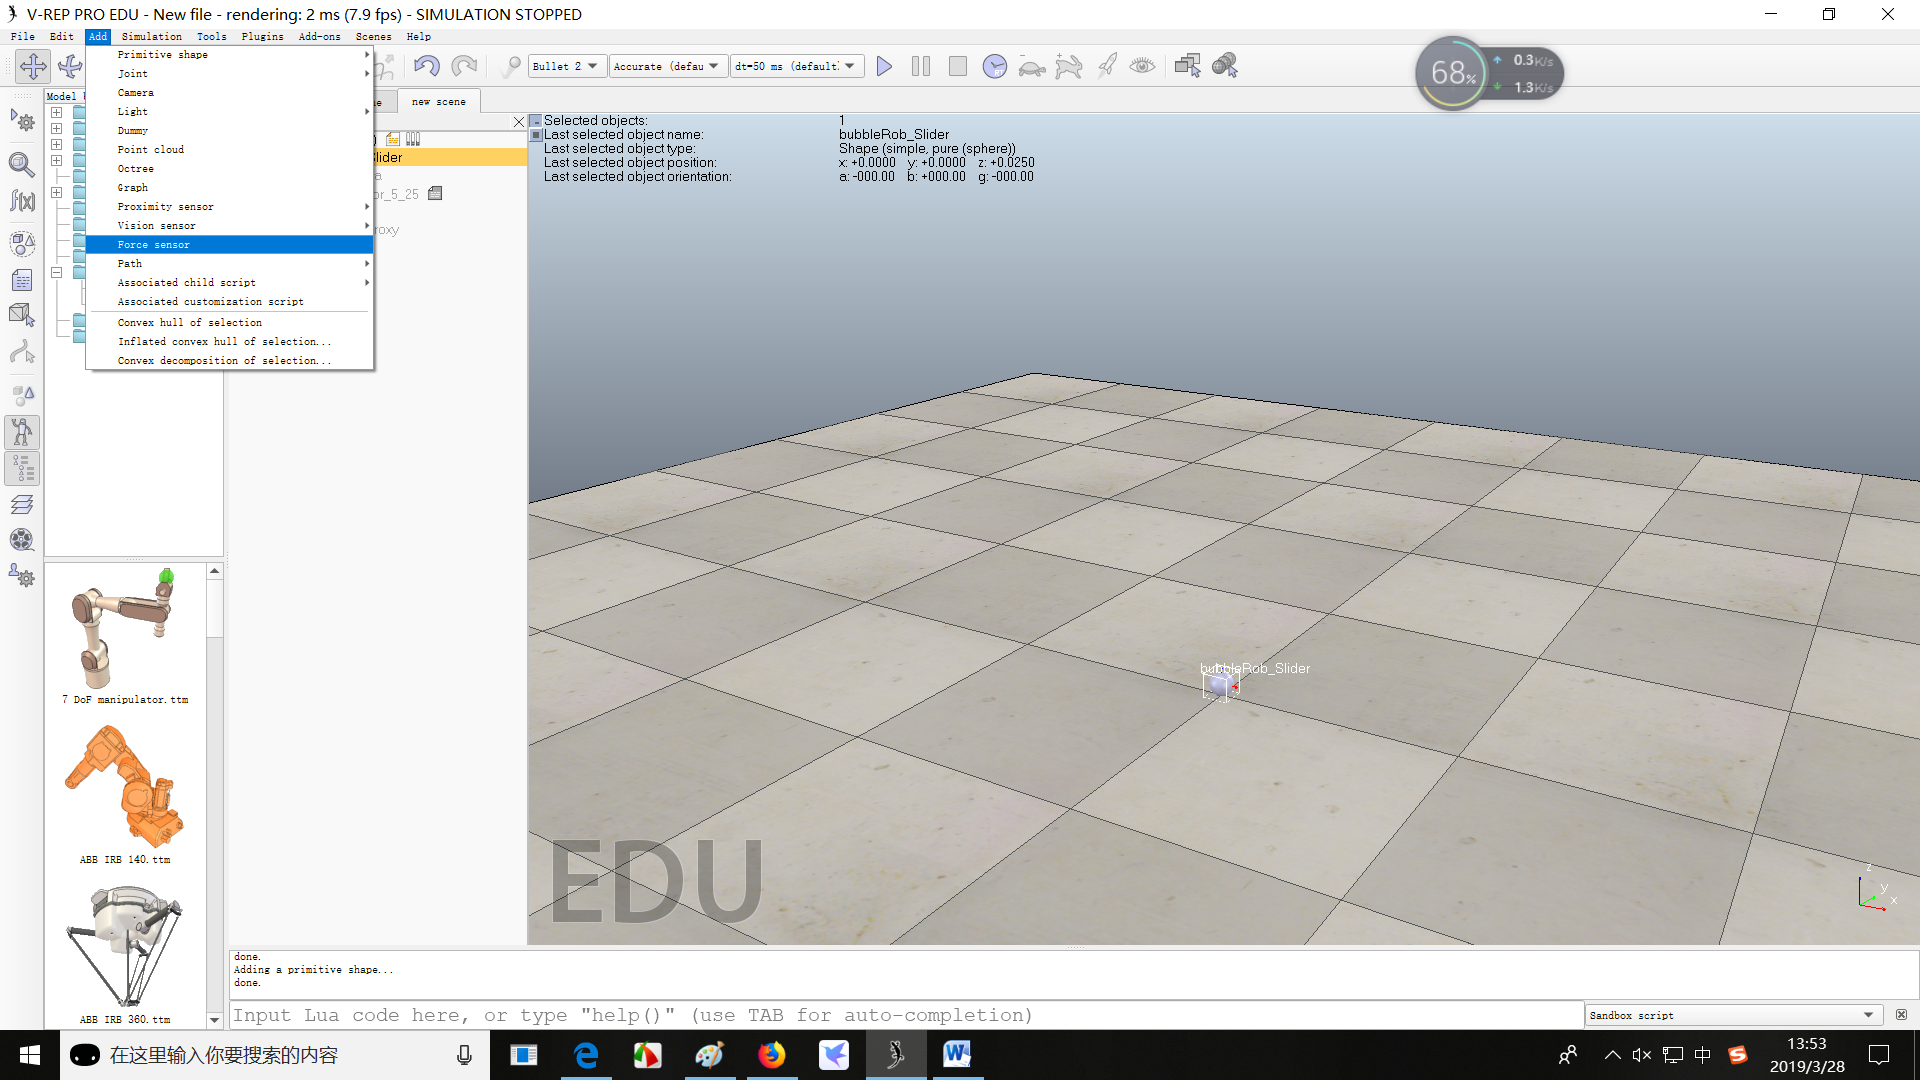Open simulation settings icon in left sidebar
Viewport: 1920px width, 1080px height.
pos(22,121)
